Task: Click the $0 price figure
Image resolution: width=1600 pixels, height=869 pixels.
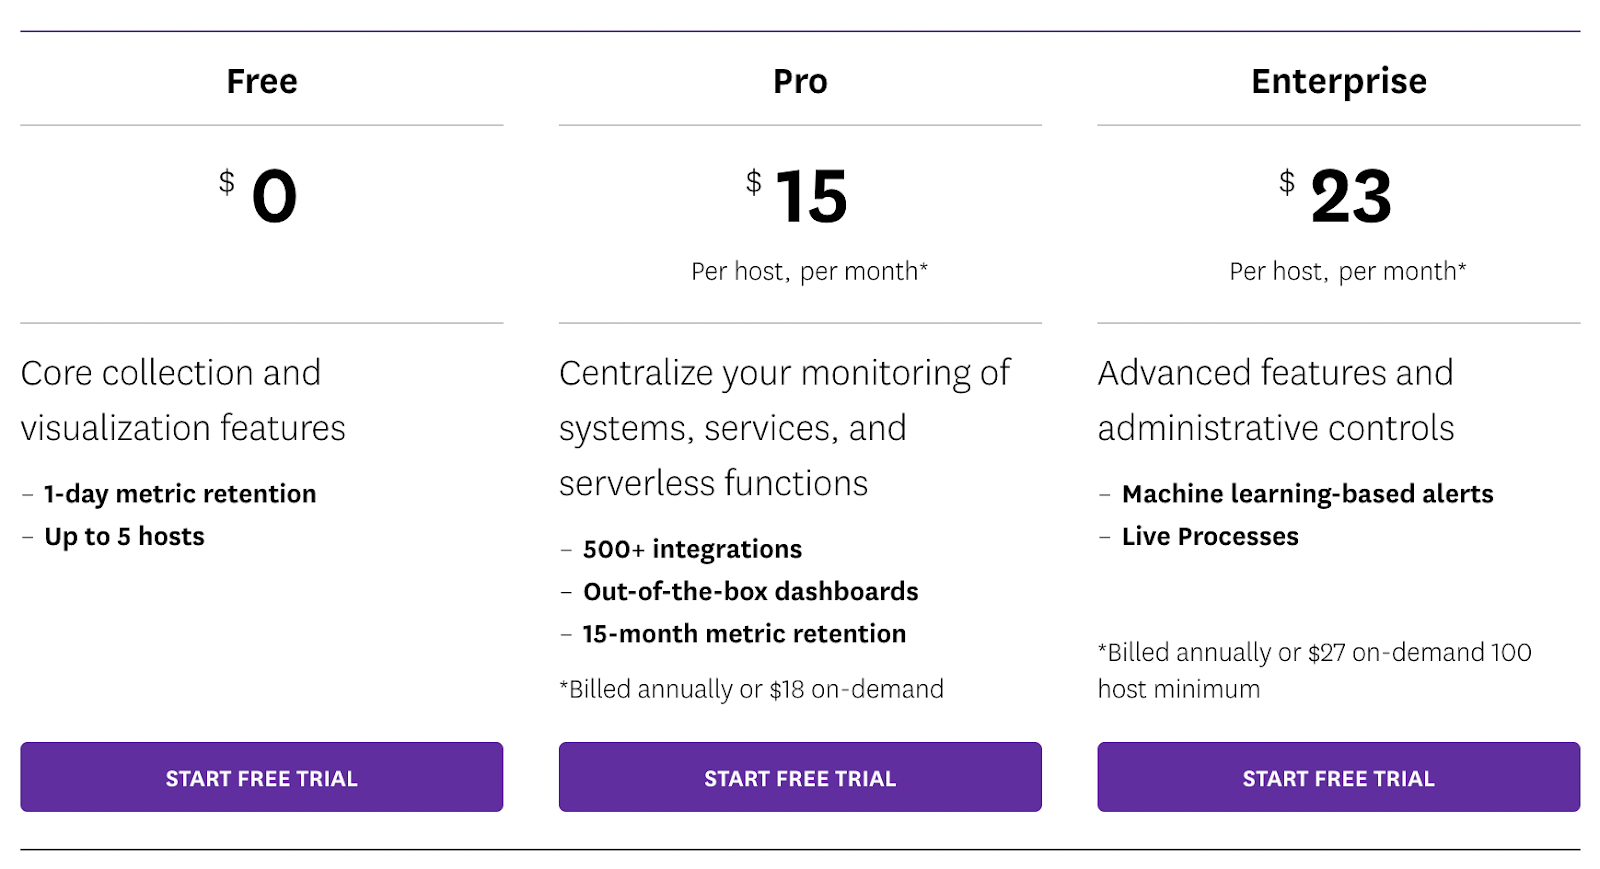Action: click(x=273, y=196)
